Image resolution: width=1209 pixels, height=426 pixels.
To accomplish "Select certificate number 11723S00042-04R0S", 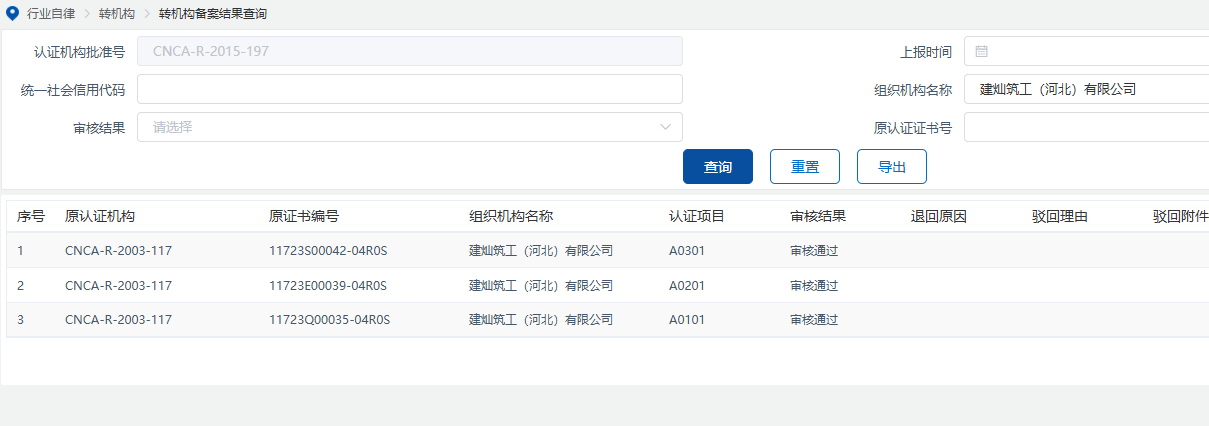I will click(328, 251).
